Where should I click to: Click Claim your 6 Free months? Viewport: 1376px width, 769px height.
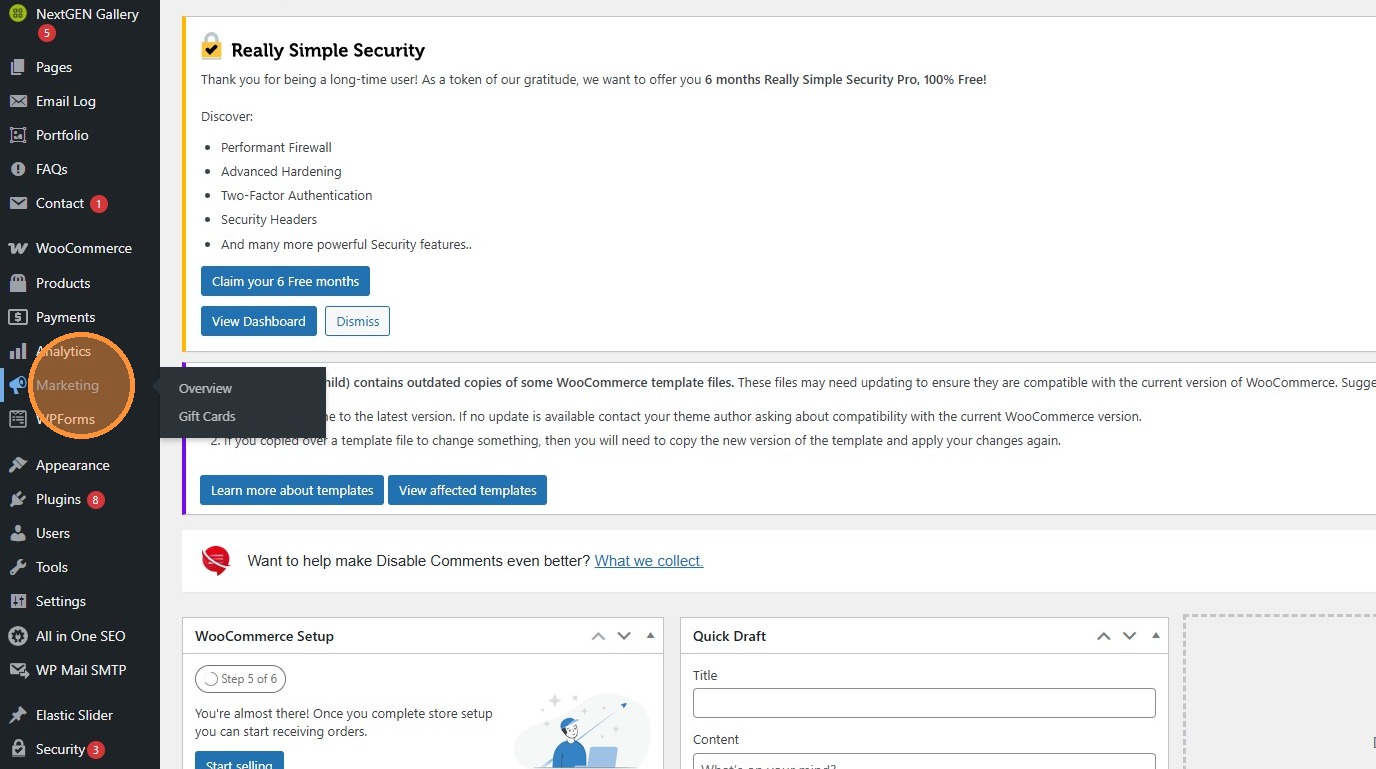click(285, 281)
